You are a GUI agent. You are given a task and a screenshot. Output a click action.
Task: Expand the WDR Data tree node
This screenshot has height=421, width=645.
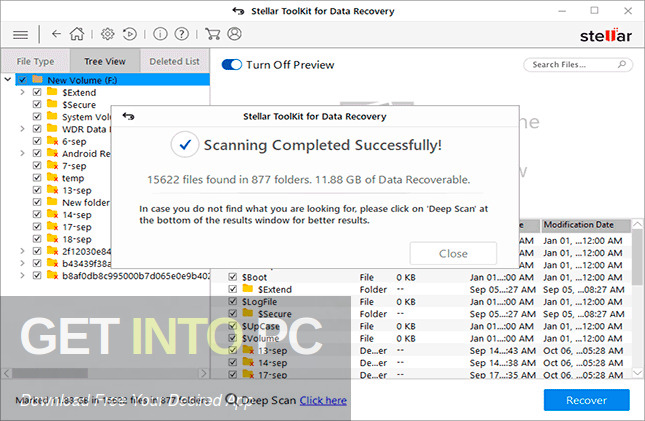click(x=22, y=129)
